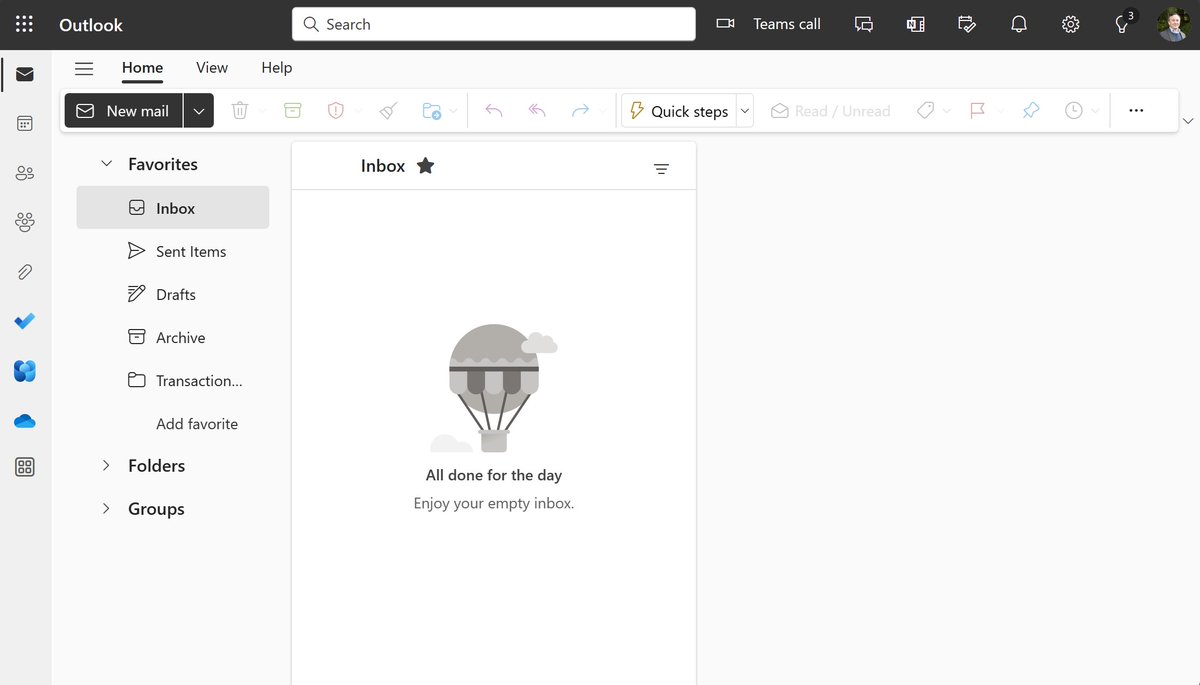This screenshot has height=685, width=1200.
Task: Open the Calendar from the left rail
Action: point(24,122)
